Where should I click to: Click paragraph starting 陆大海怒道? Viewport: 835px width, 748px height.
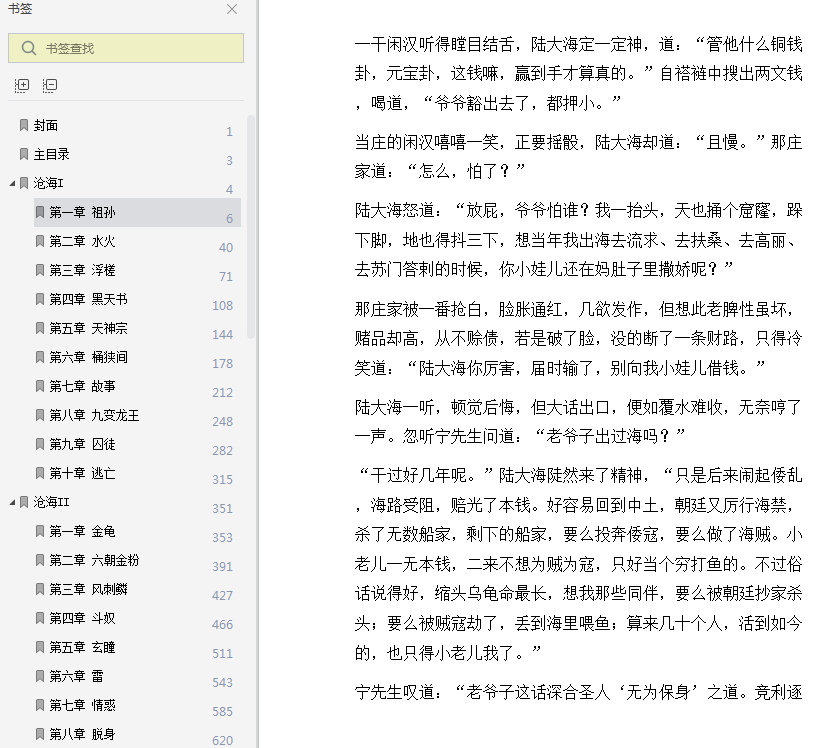pyautogui.click(x=578, y=240)
